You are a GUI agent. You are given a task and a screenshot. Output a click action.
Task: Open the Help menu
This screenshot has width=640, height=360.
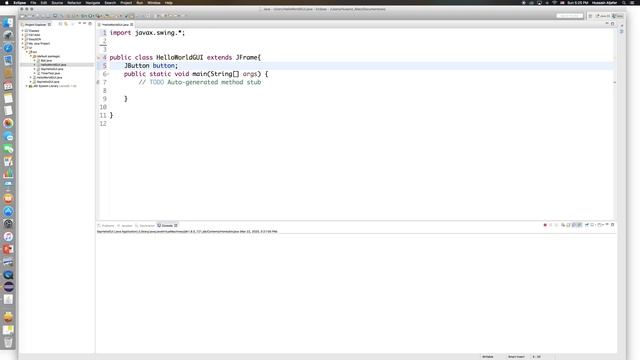169,2
